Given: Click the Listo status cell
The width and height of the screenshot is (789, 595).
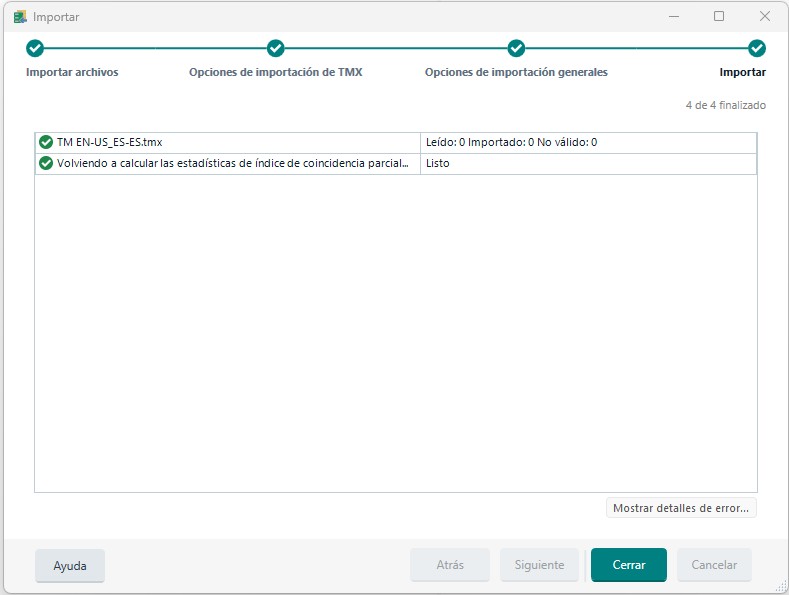Looking at the screenshot, I should (588, 164).
